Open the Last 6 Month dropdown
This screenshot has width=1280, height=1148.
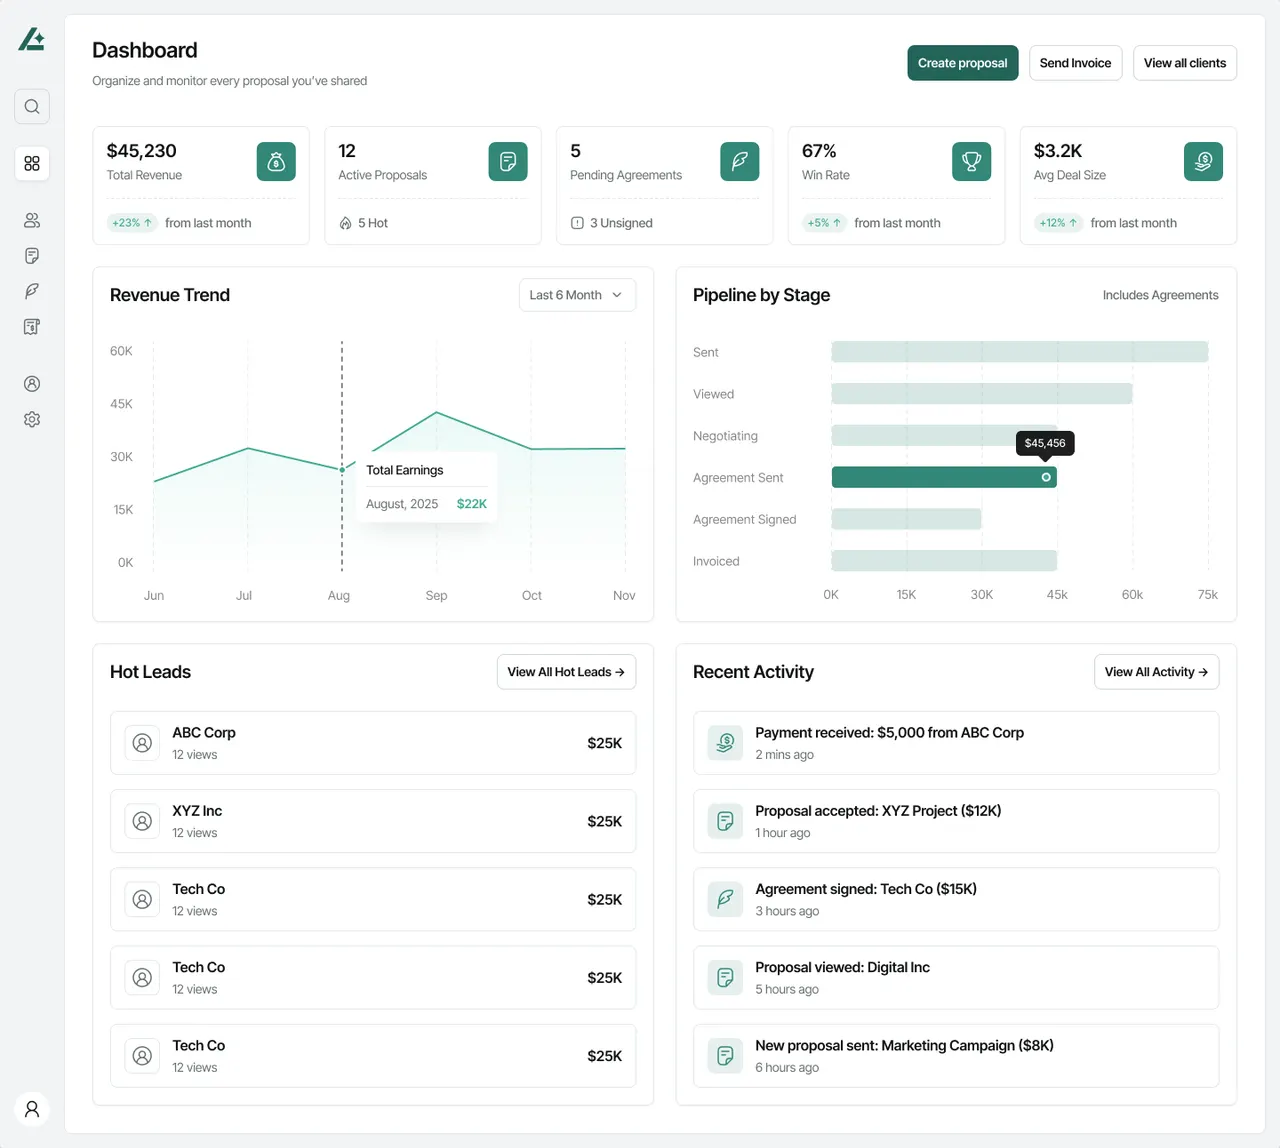(577, 295)
